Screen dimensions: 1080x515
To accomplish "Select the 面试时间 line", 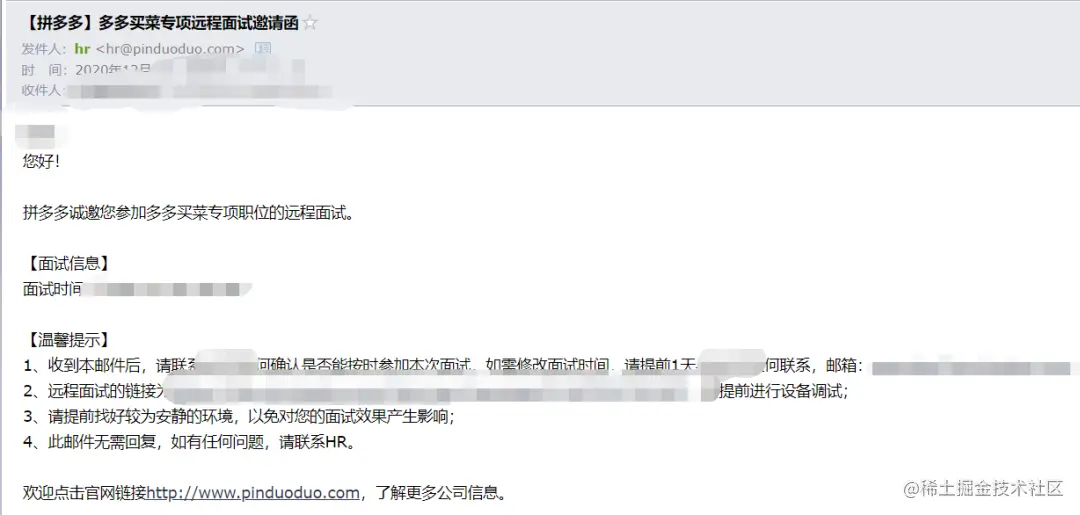I will coord(136,289).
